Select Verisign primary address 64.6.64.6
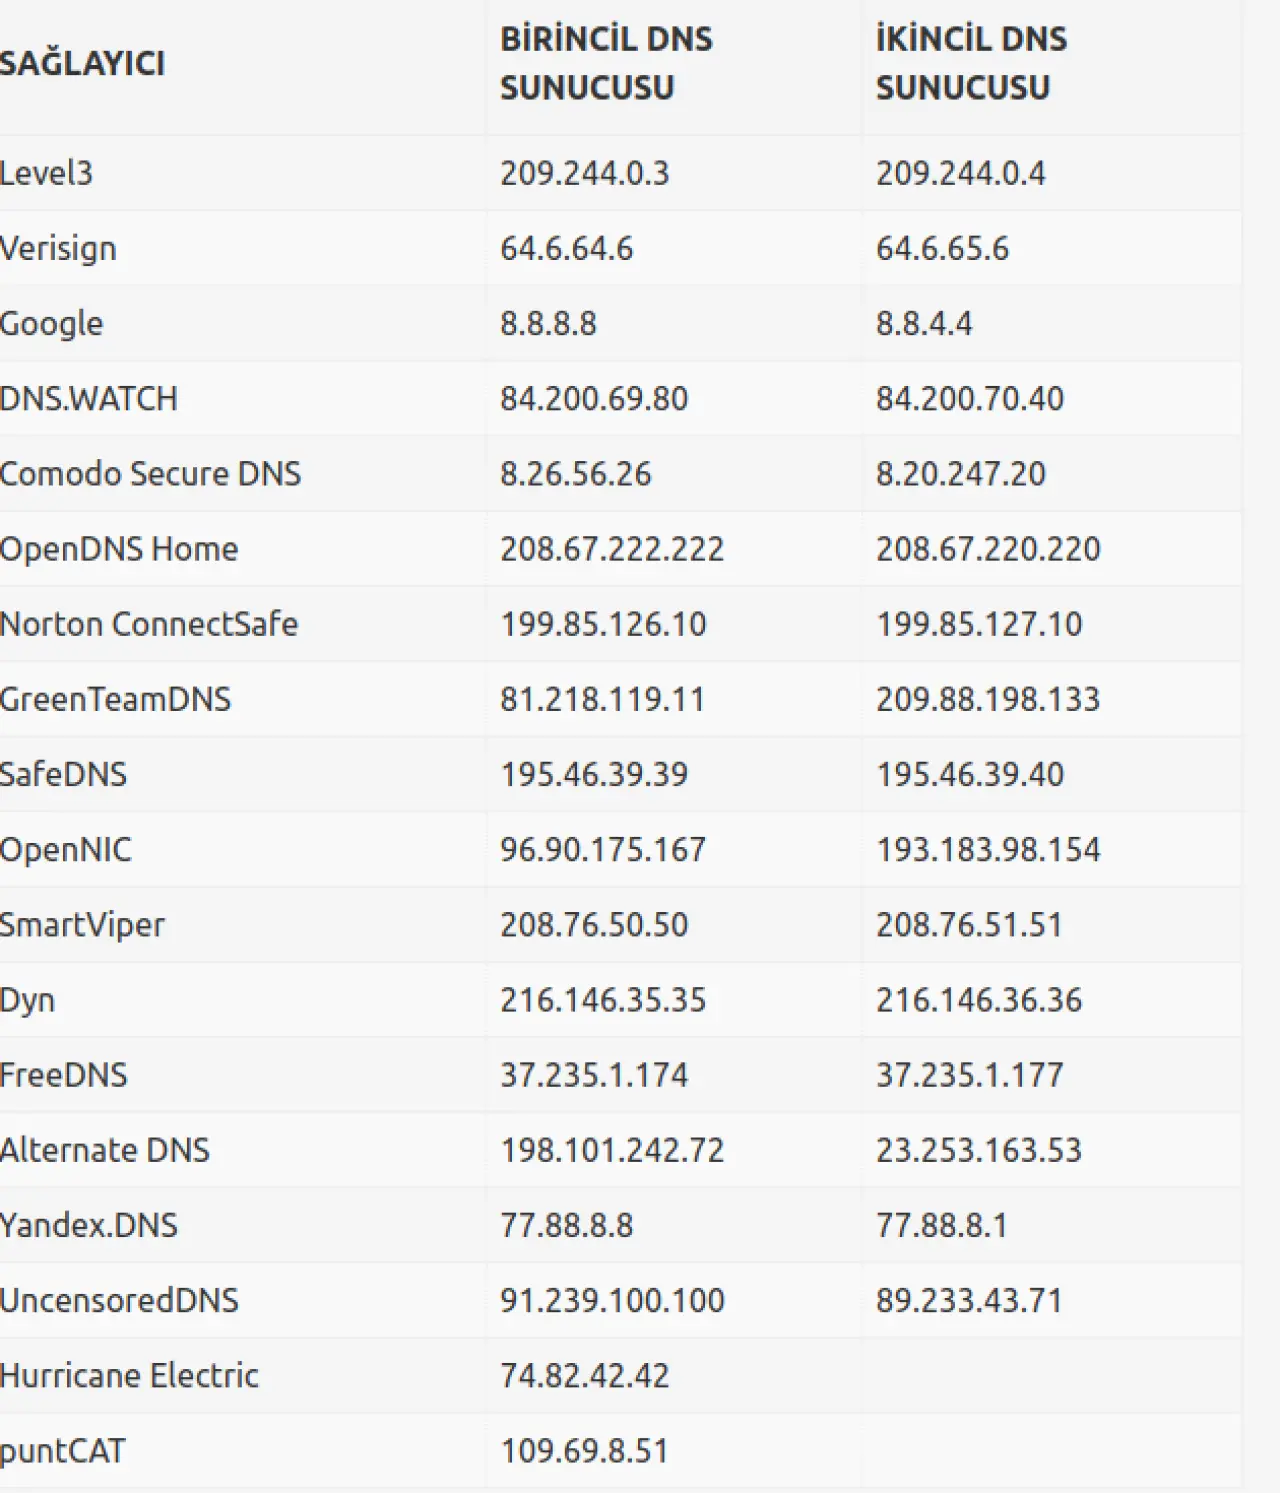The height and width of the screenshot is (1493, 1280). pyautogui.click(x=566, y=249)
